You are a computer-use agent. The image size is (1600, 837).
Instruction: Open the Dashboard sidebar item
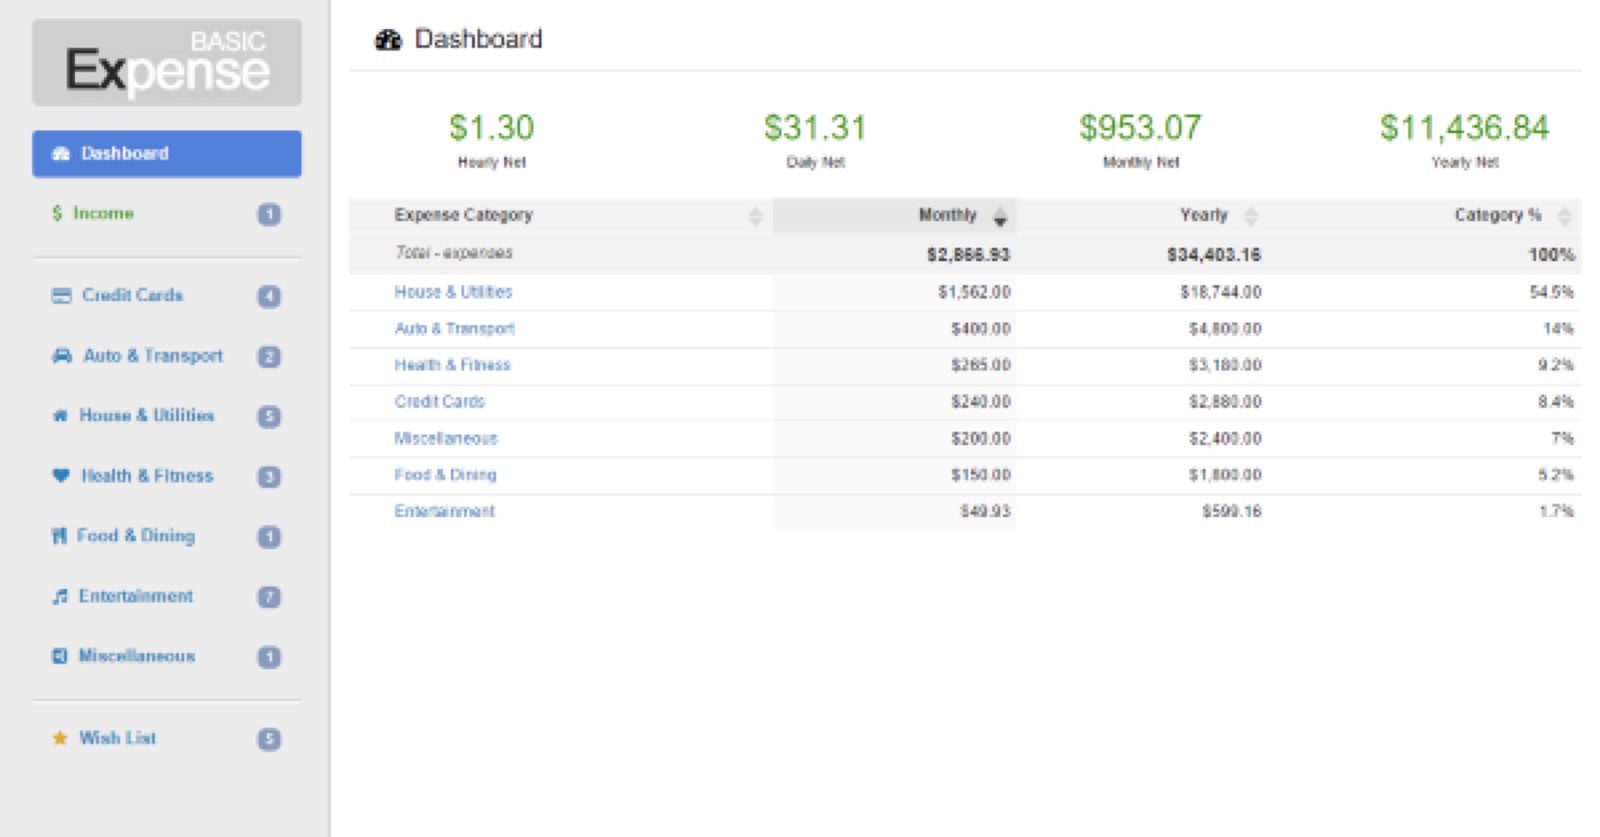166,153
